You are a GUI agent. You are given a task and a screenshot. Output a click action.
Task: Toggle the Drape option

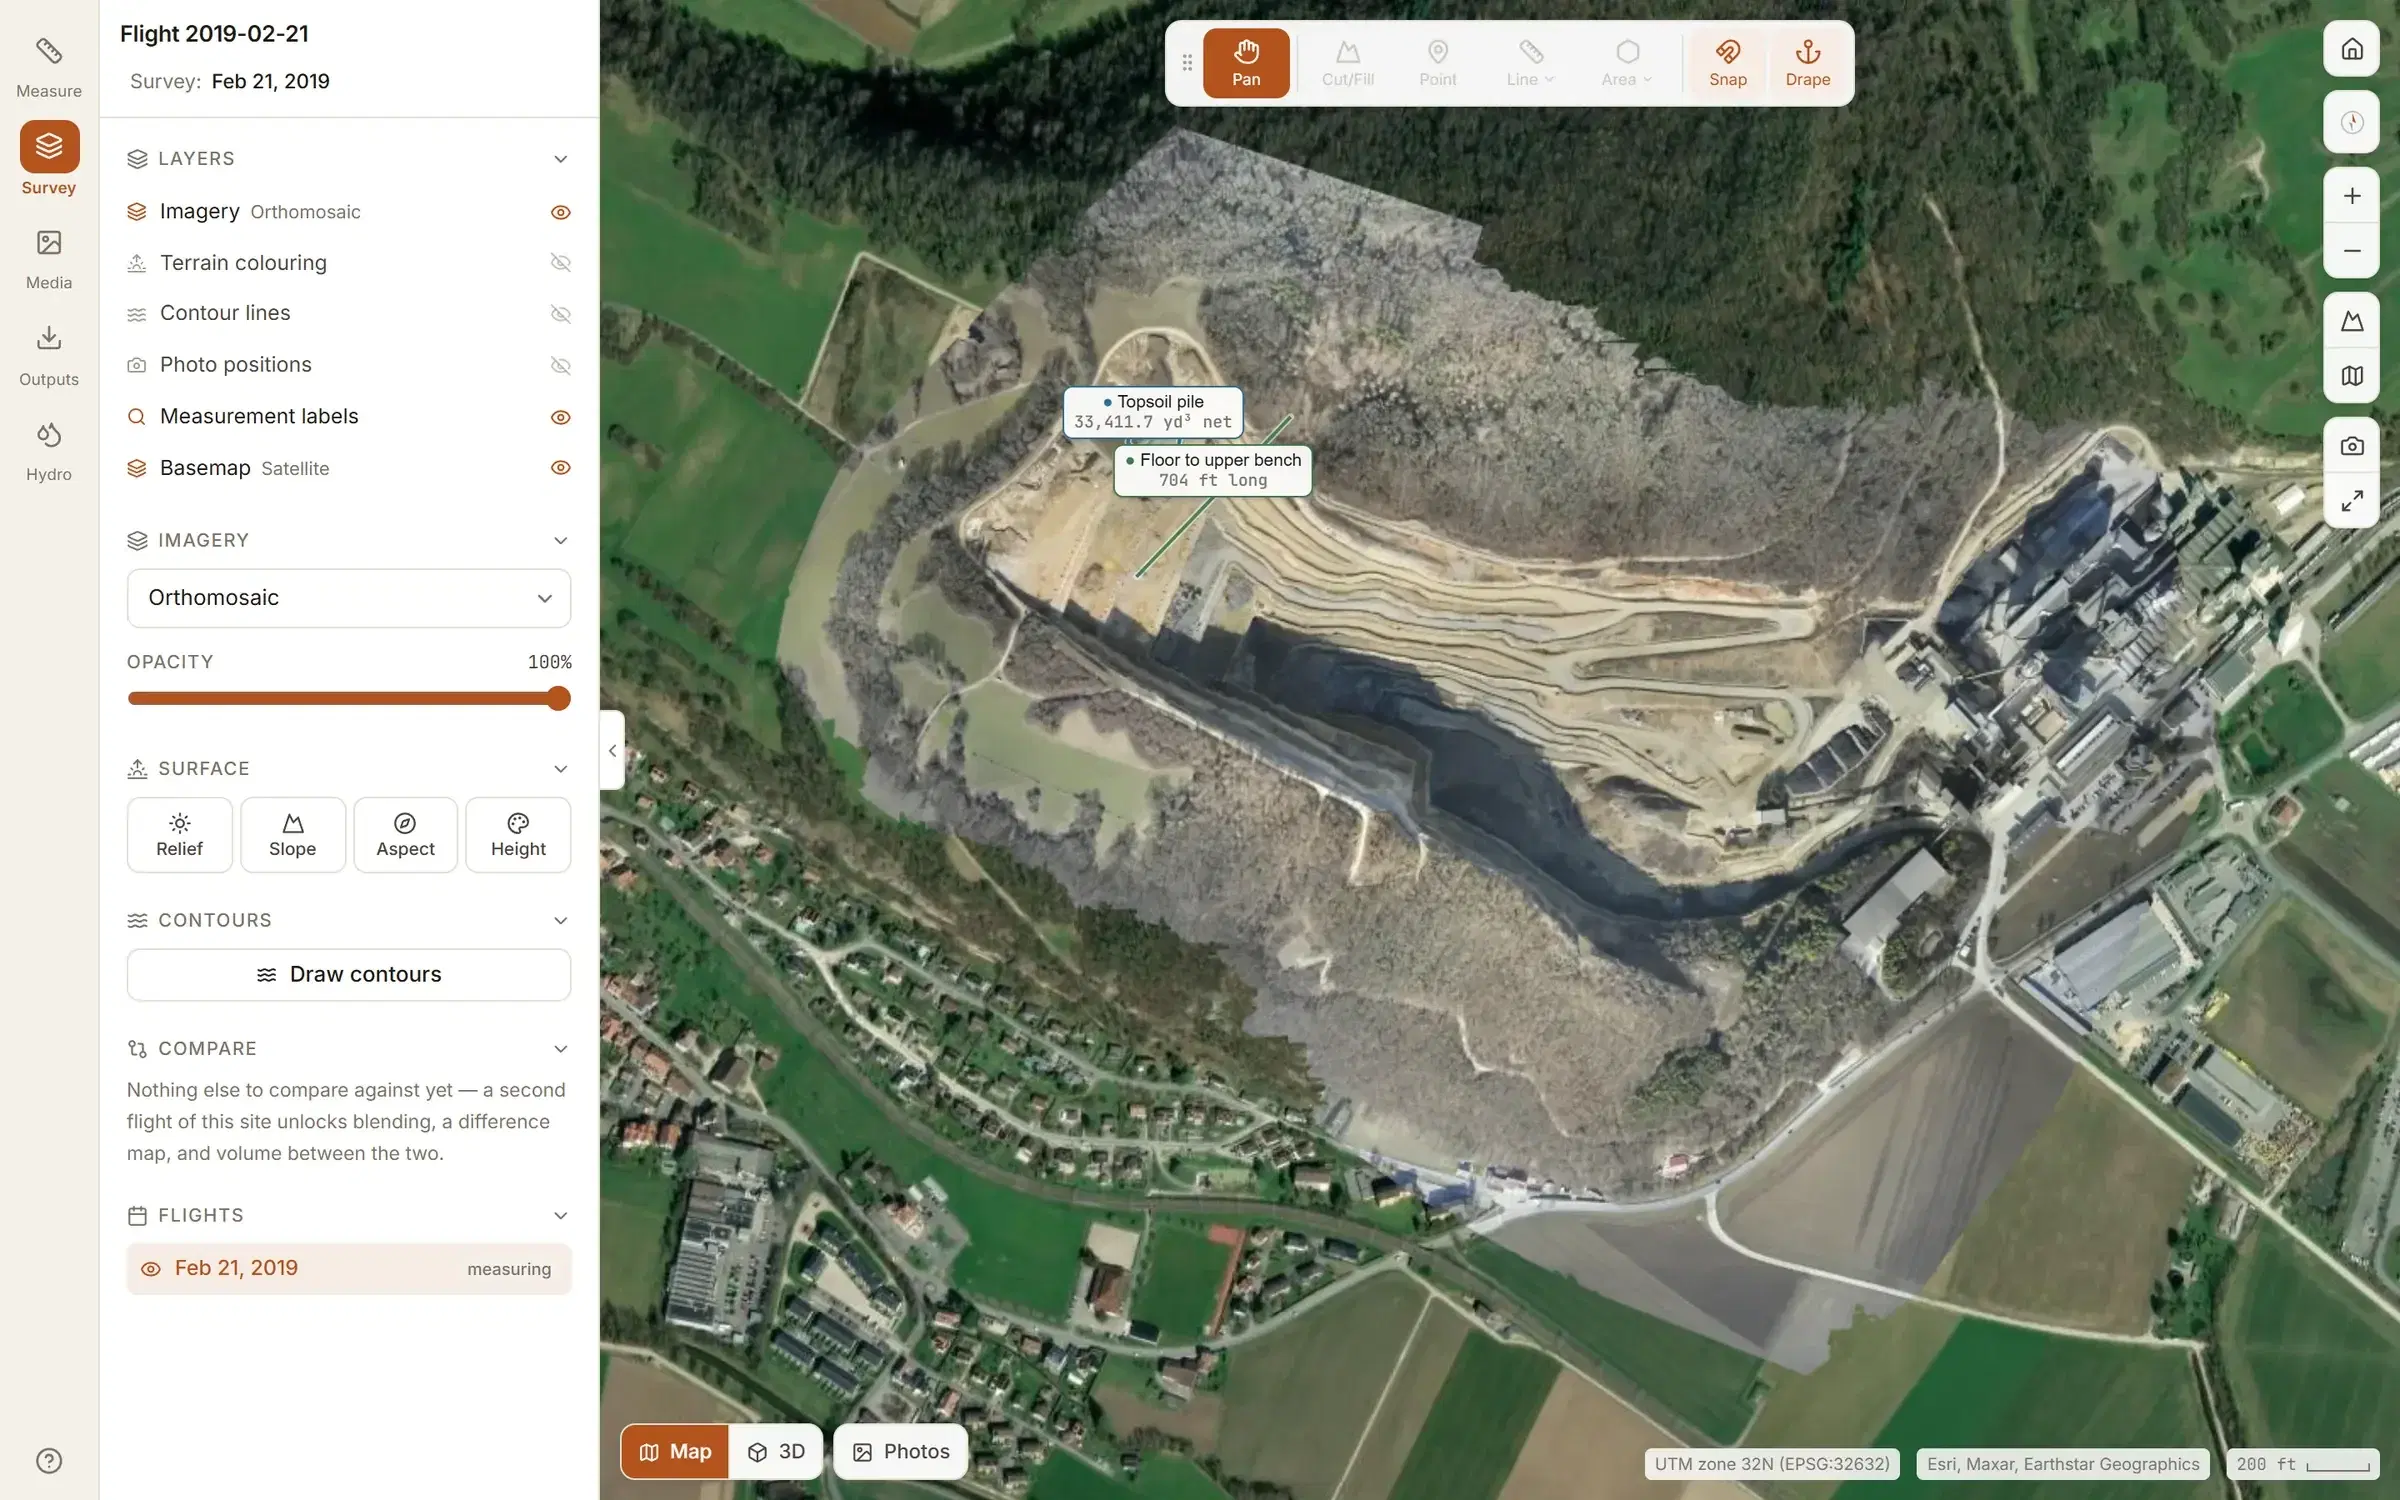pyautogui.click(x=1807, y=63)
